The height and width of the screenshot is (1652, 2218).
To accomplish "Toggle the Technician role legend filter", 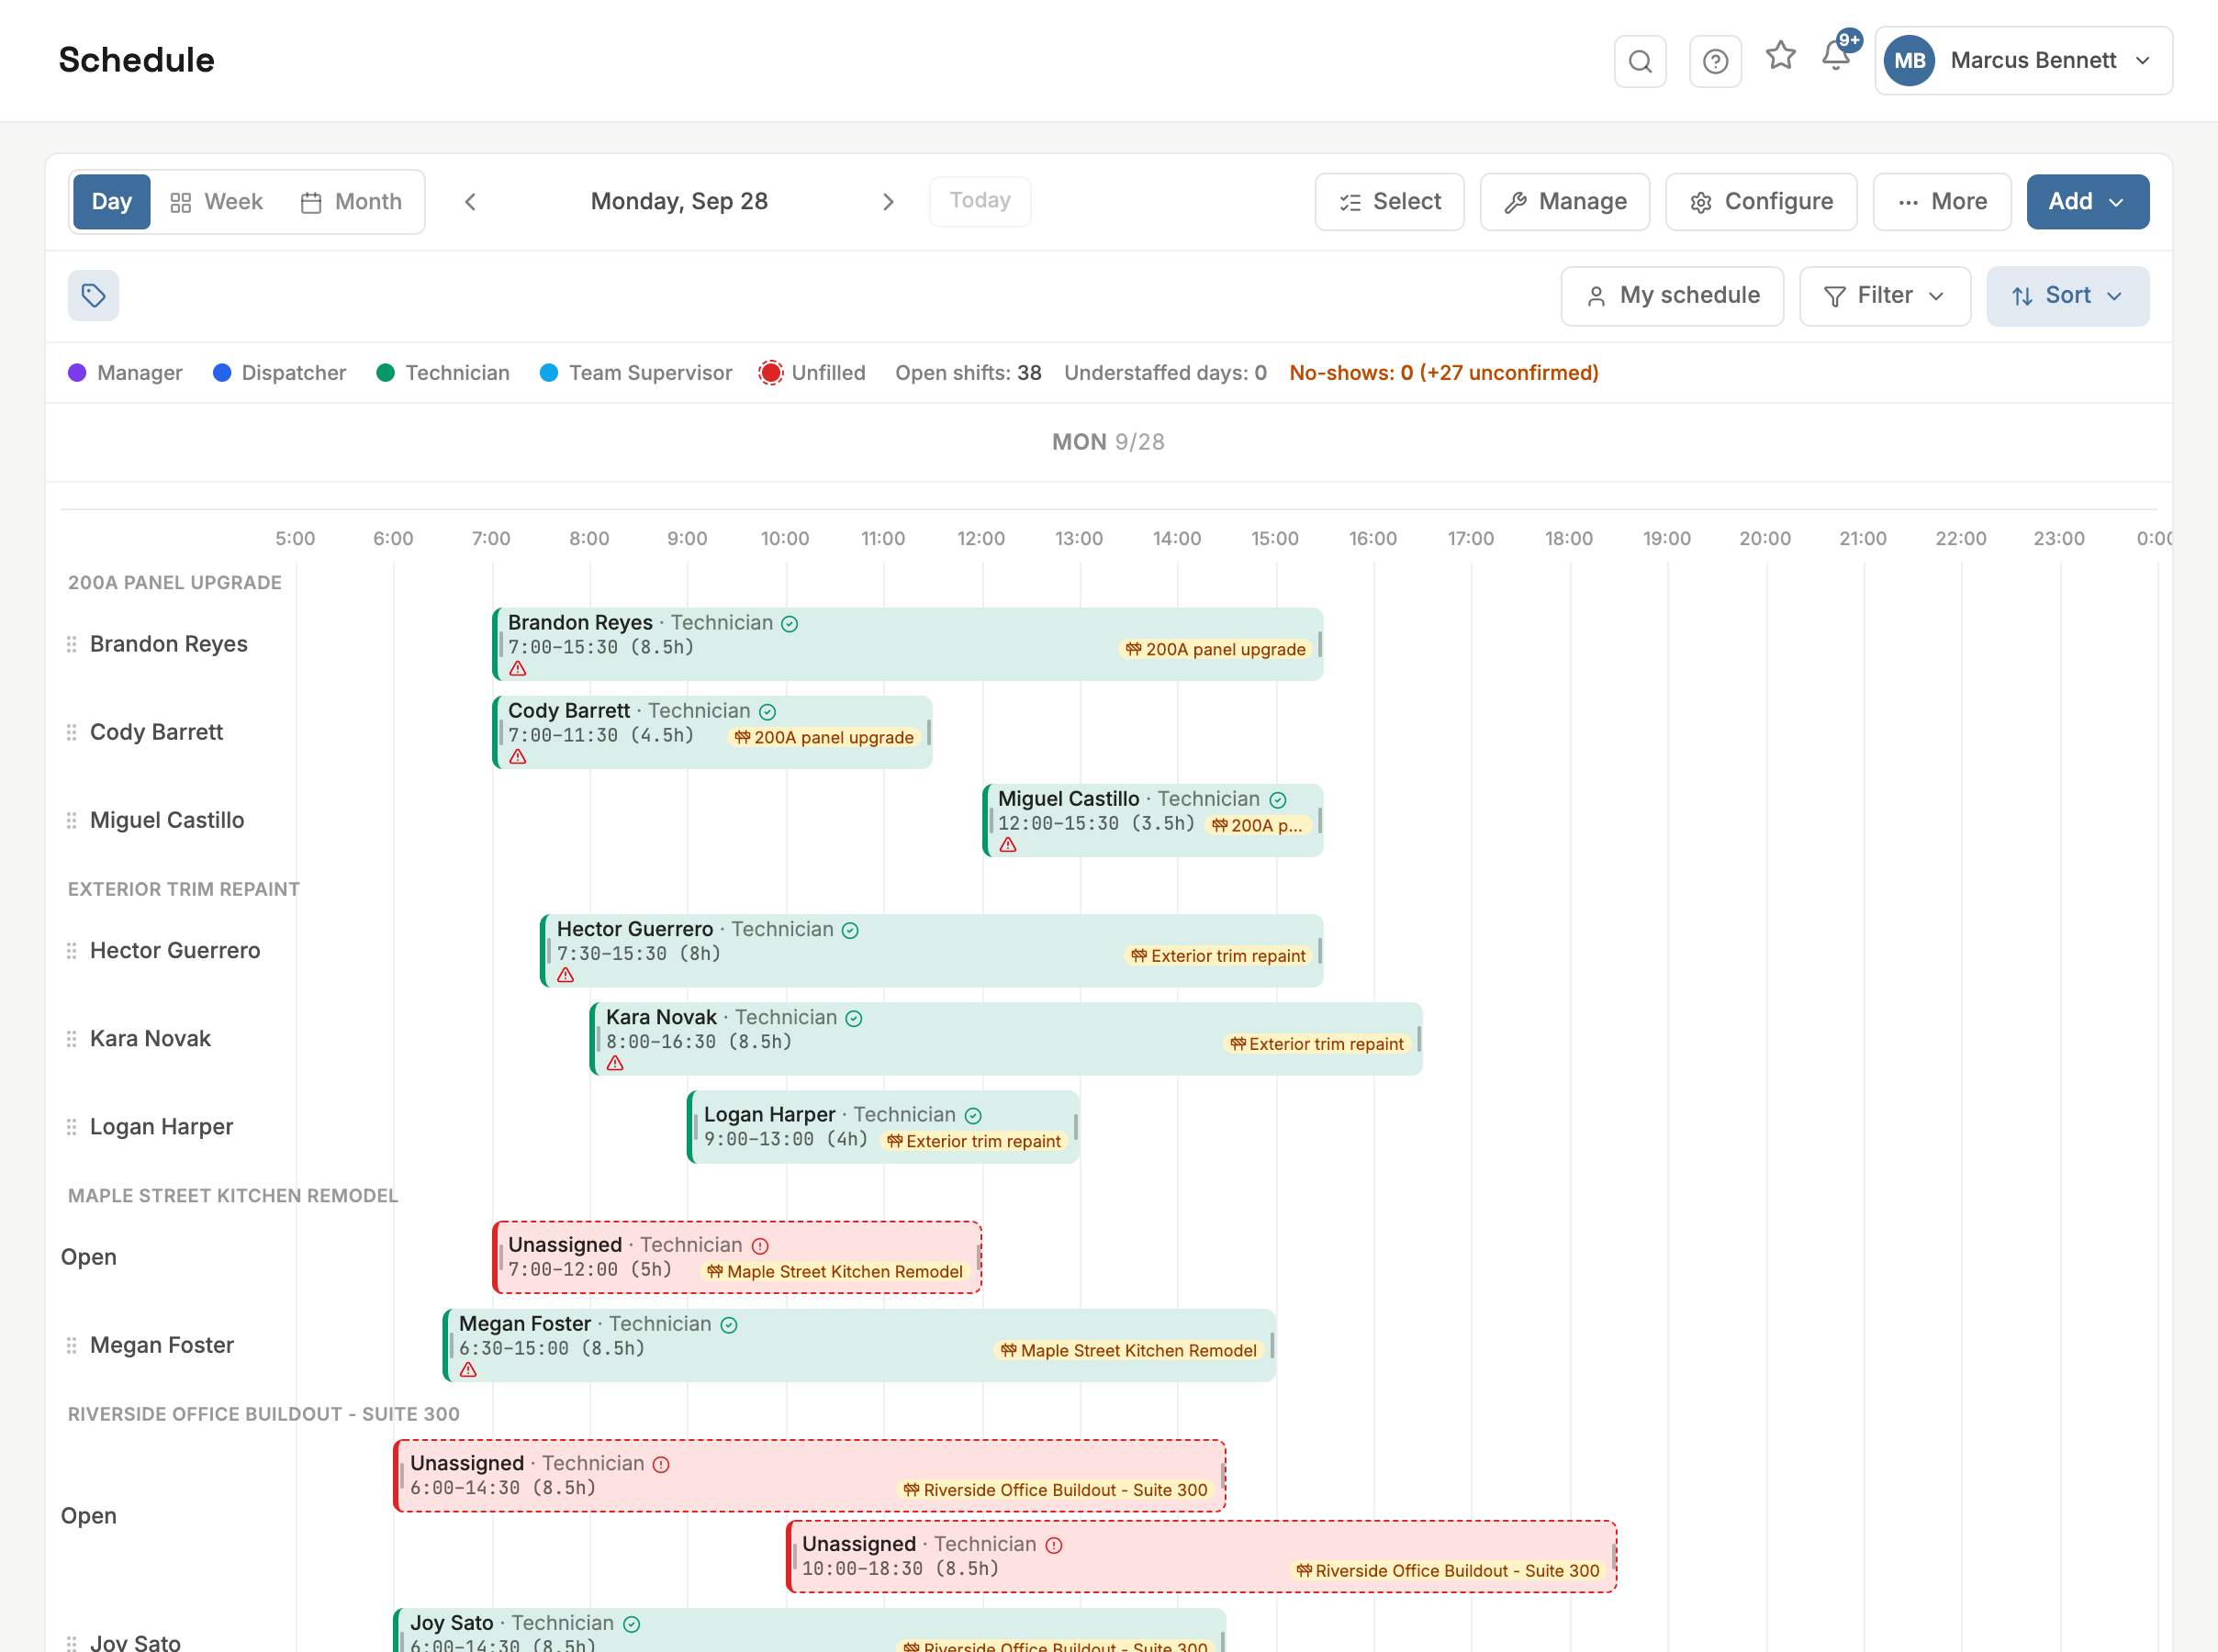I will [443, 373].
